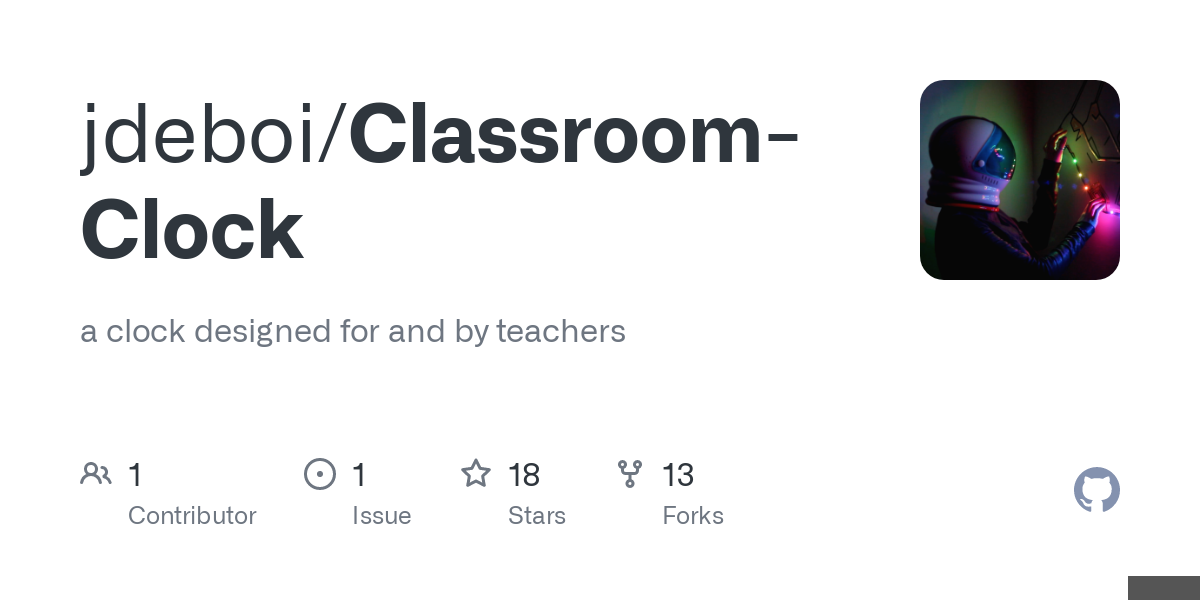The image size is (1200, 600).
Task: Click the issue count number 1
Action: [359, 475]
